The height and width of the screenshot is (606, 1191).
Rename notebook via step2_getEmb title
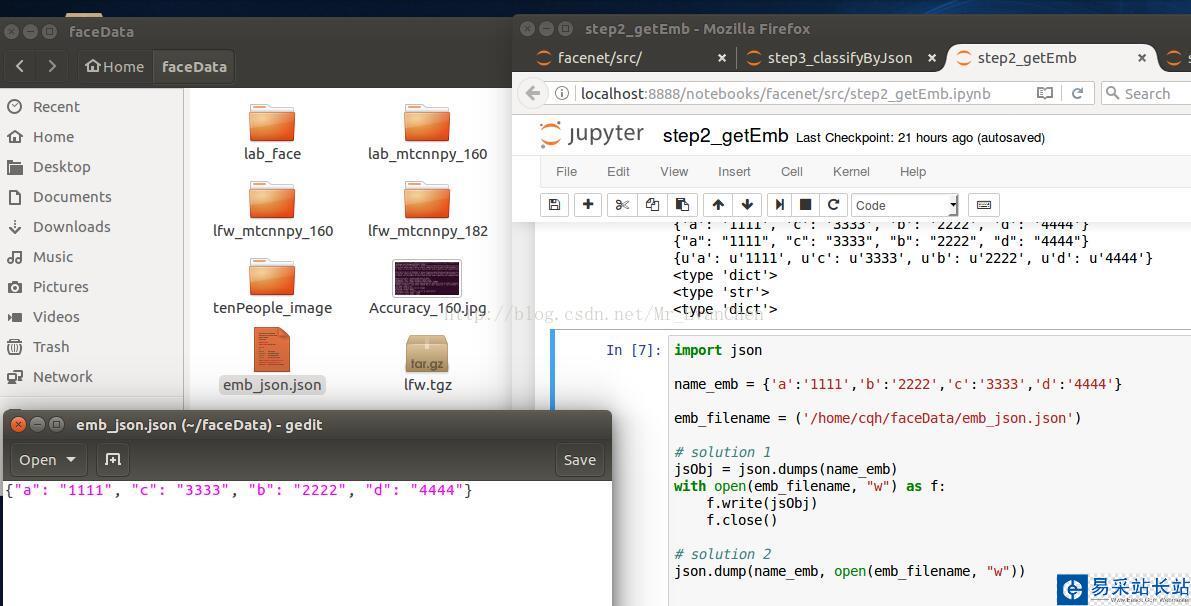click(725, 136)
